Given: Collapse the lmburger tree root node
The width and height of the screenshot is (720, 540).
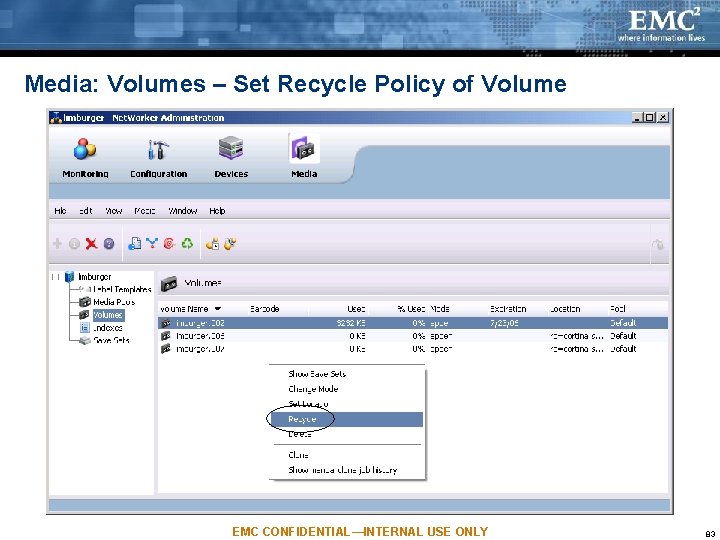Looking at the screenshot, I should point(55,277).
